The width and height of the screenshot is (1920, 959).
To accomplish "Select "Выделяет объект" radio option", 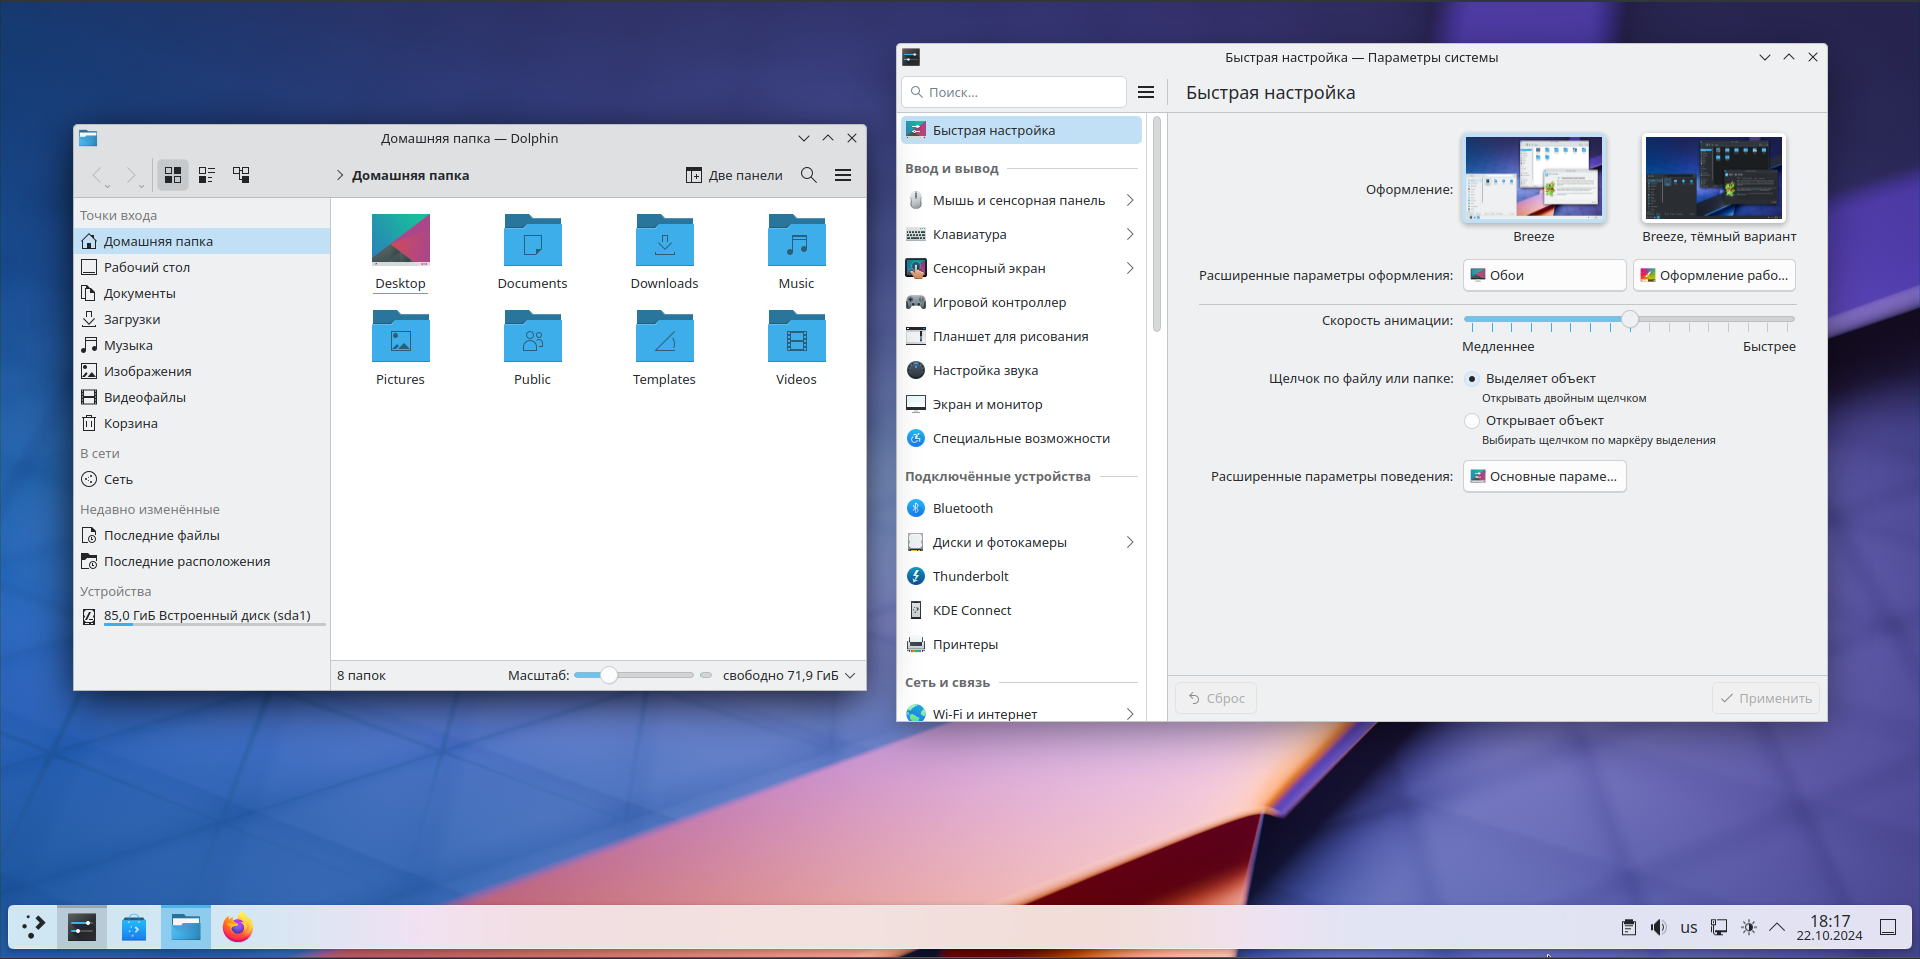I will pyautogui.click(x=1472, y=379).
